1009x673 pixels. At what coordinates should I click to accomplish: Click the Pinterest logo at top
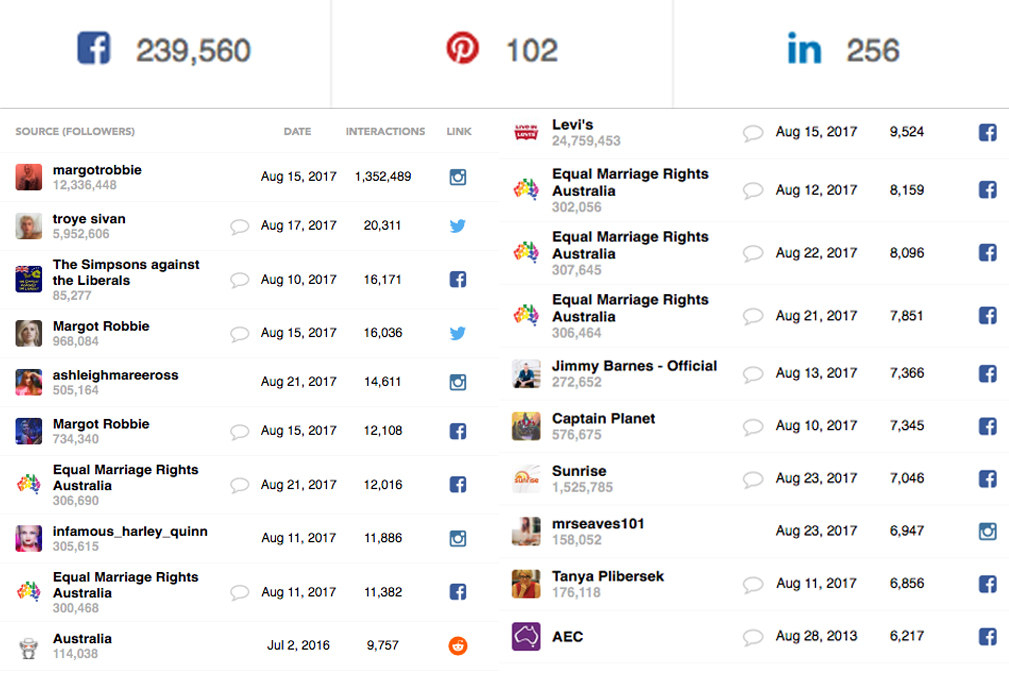pyautogui.click(x=462, y=48)
